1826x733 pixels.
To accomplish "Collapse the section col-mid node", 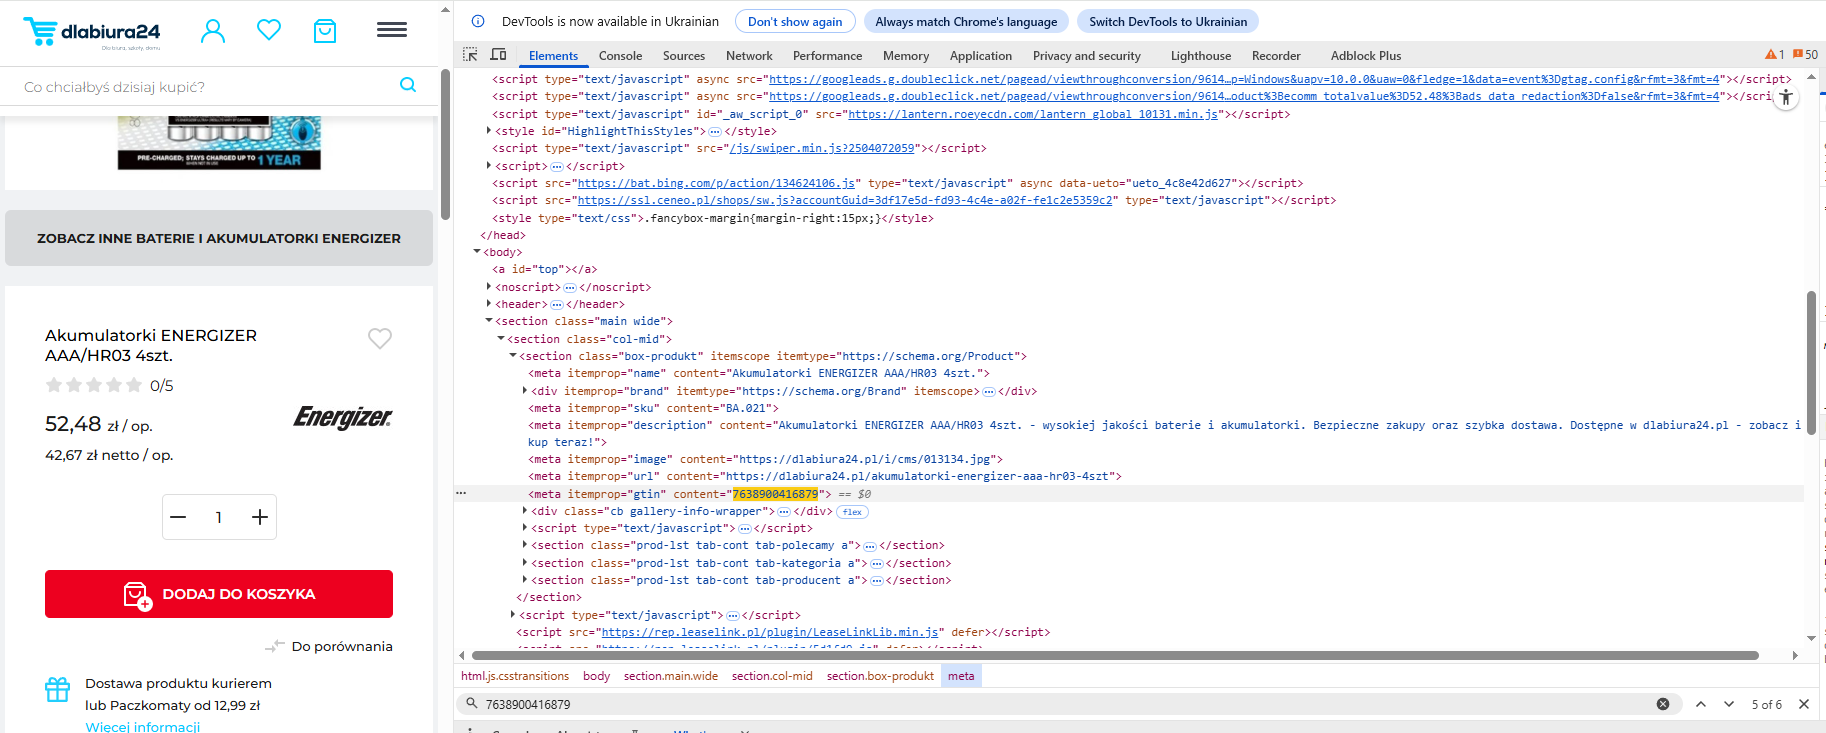I will click(x=501, y=339).
